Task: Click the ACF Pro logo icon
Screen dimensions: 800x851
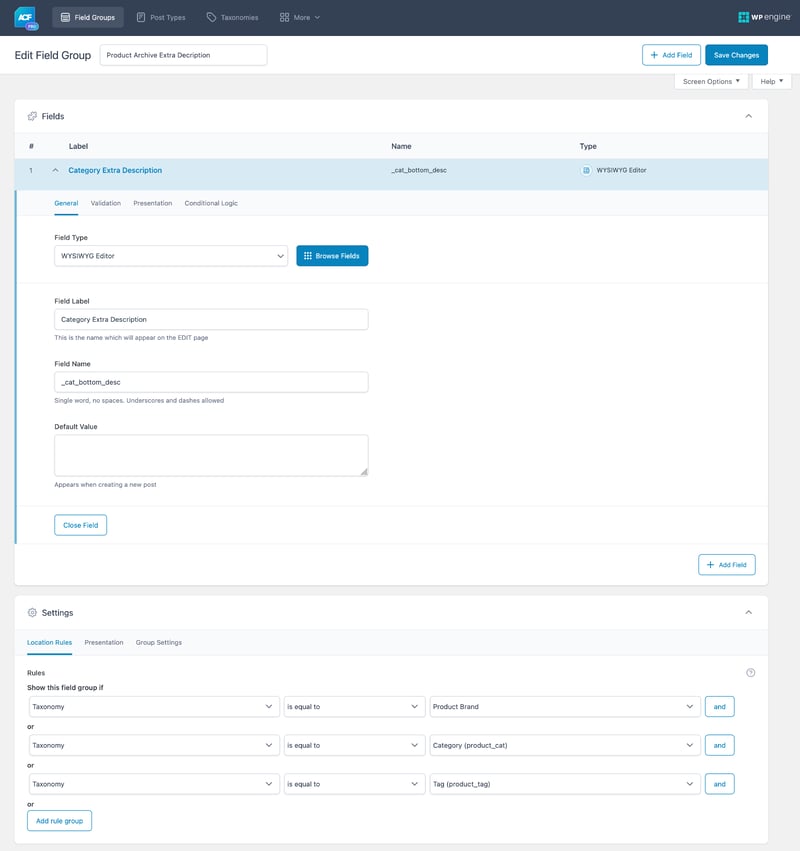Action: click(x=26, y=17)
